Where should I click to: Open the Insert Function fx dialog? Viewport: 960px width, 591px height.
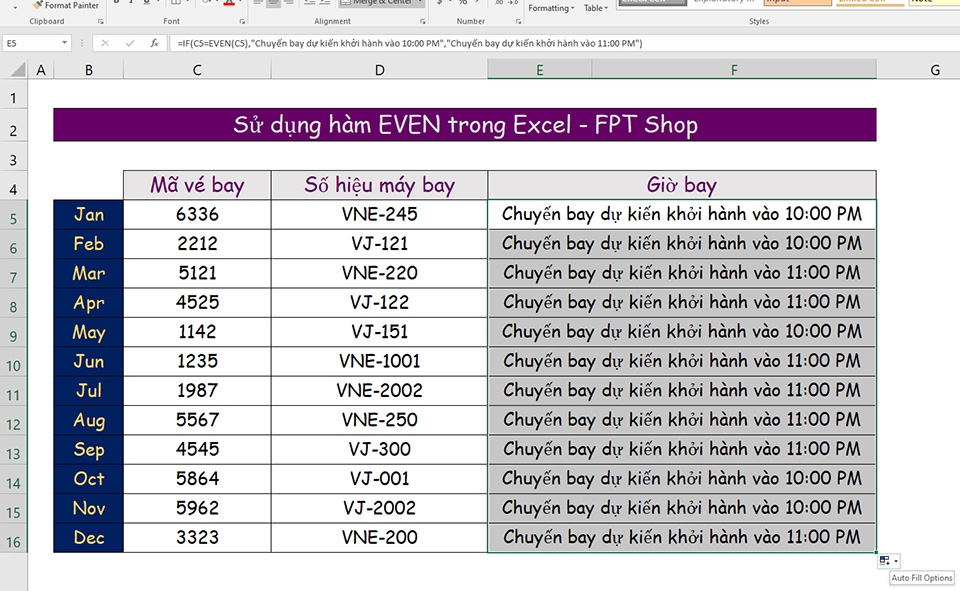tap(154, 43)
